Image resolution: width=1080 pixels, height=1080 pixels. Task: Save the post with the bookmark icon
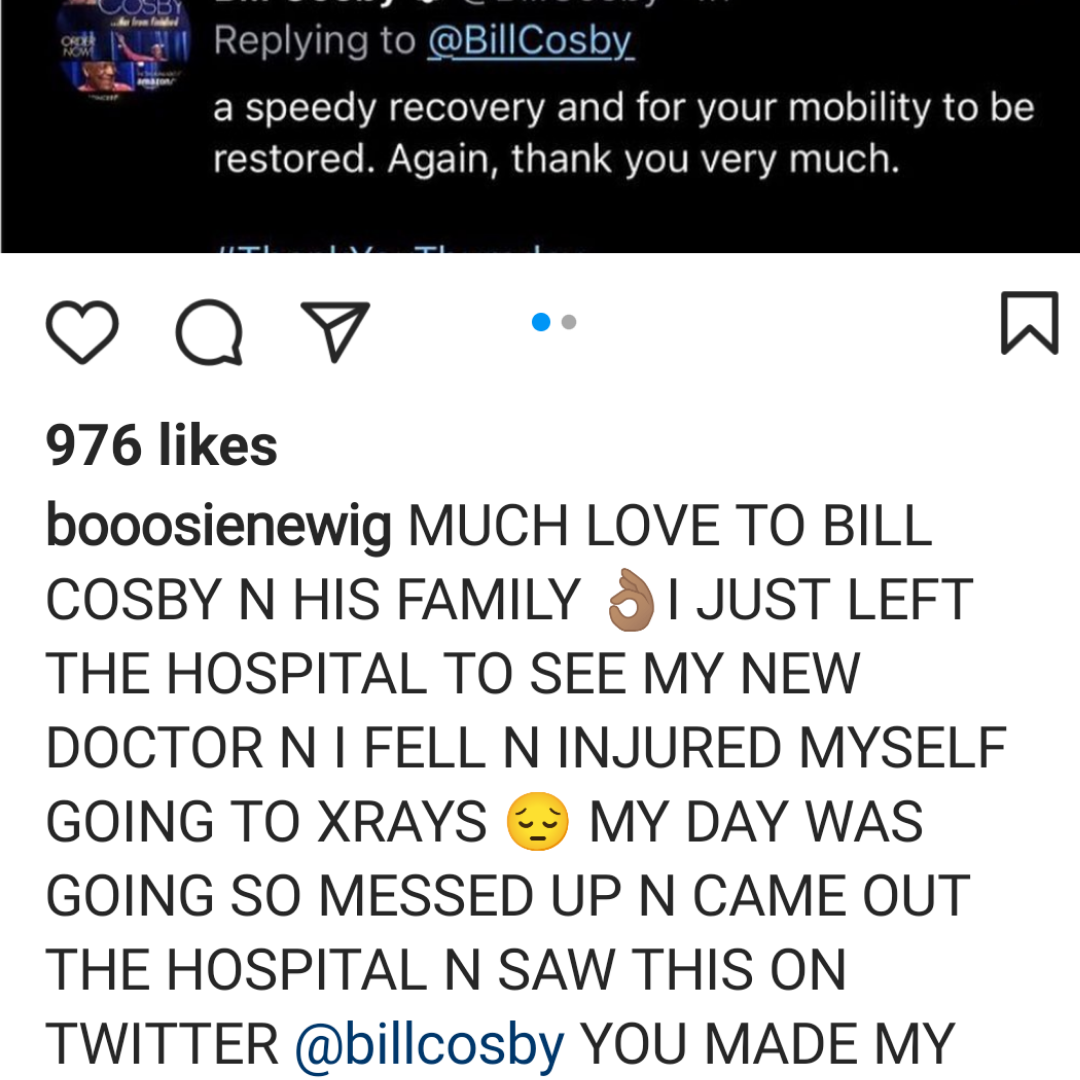pos(1029,322)
